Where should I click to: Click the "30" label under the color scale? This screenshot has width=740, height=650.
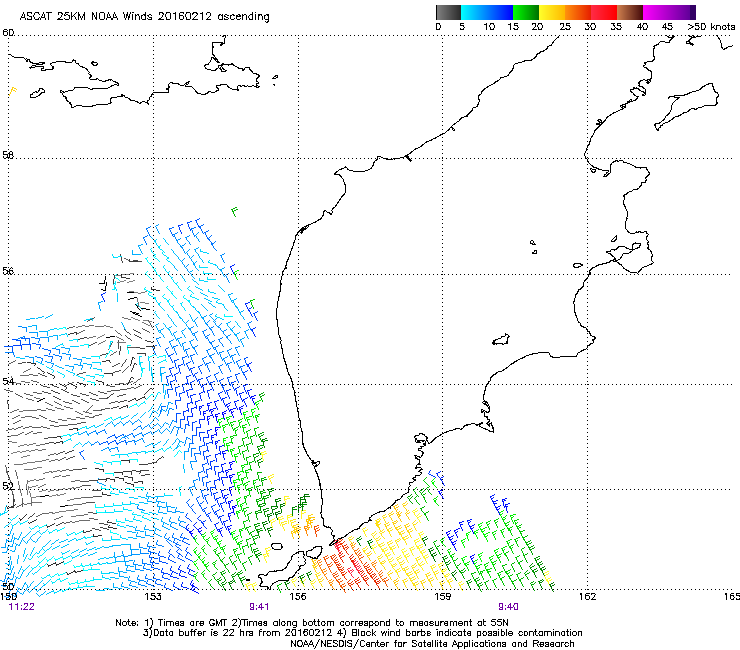click(590, 27)
